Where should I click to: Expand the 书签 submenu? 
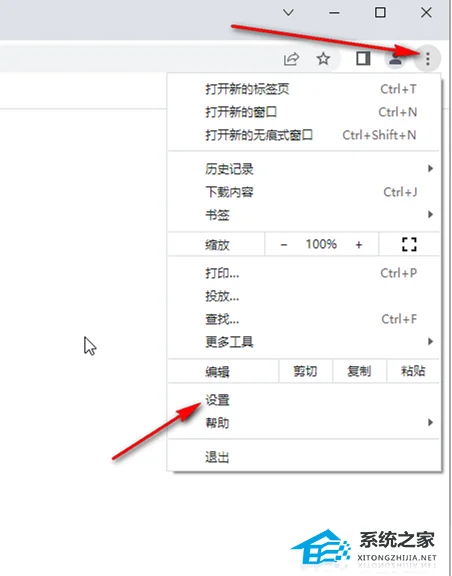point(304,215)
